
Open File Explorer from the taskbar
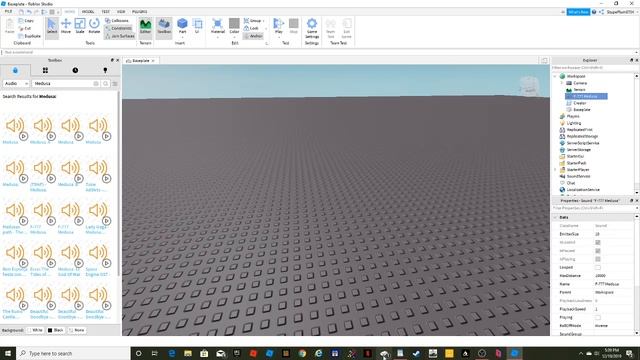coord(188,353)
